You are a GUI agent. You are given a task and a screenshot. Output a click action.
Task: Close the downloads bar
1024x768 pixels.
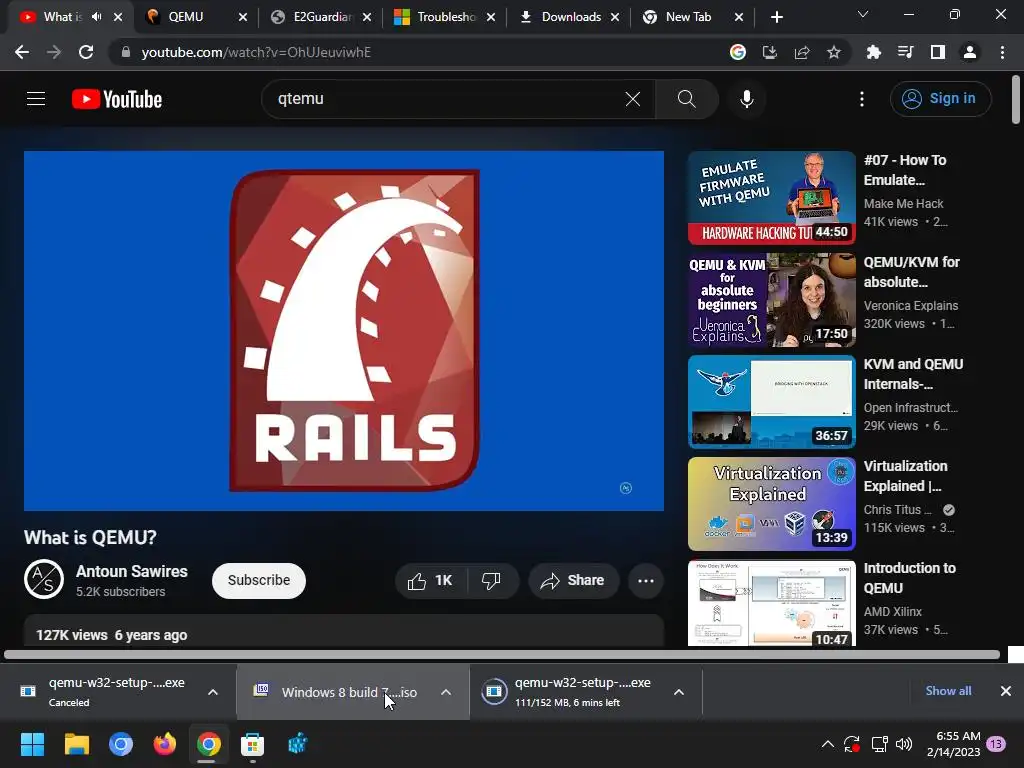click(1006, 691)
